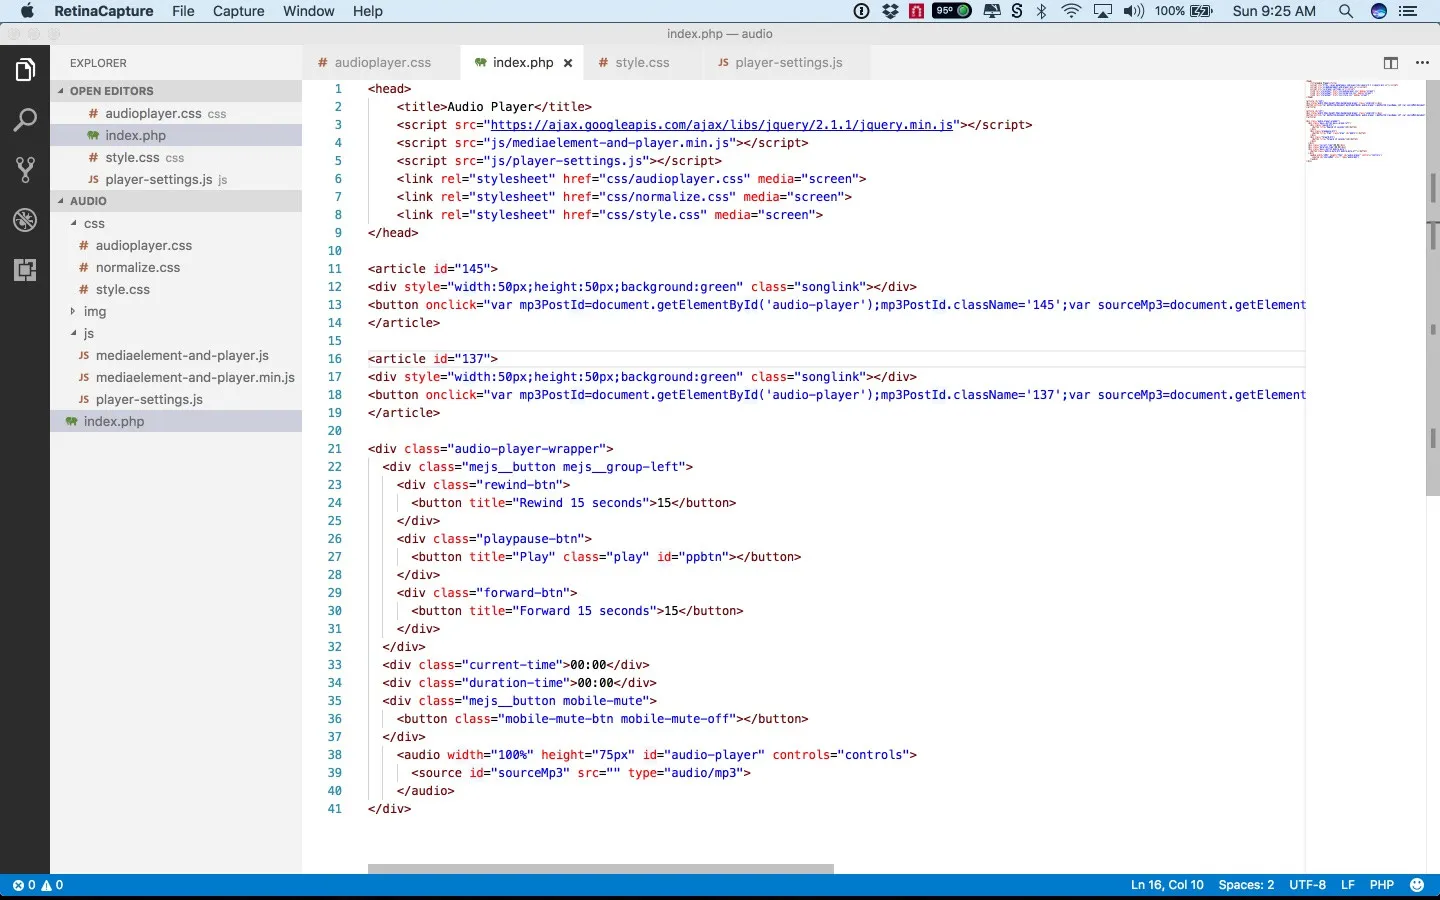Close the index.php editor tab
1440x900 pixels.
568,63
